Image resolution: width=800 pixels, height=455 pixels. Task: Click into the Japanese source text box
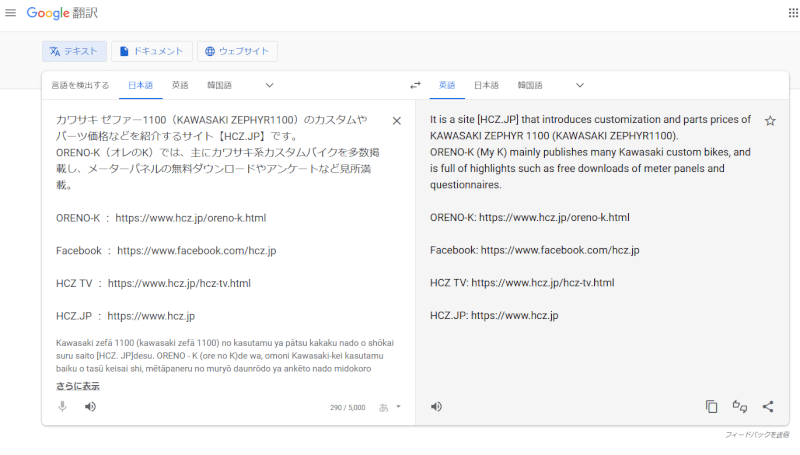click(218, 217)
